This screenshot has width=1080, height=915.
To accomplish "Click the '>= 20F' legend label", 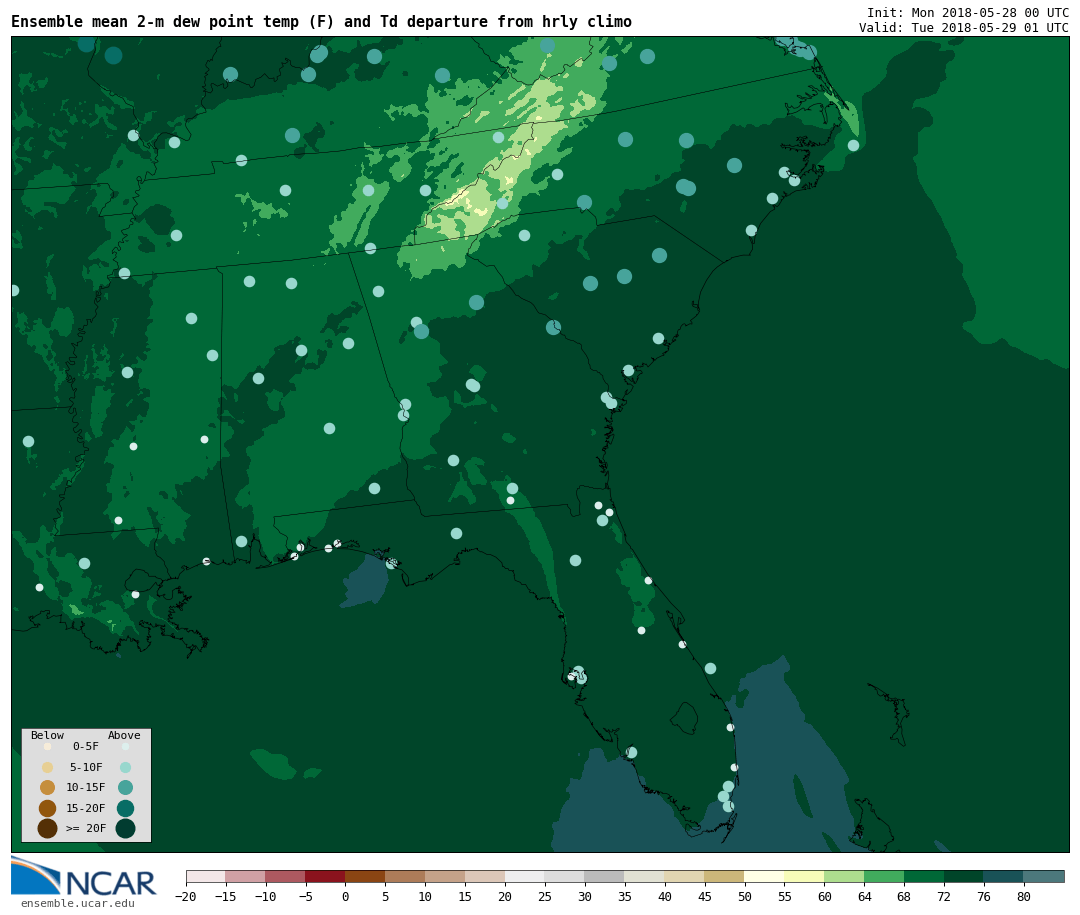I will (x=86, y=828).
